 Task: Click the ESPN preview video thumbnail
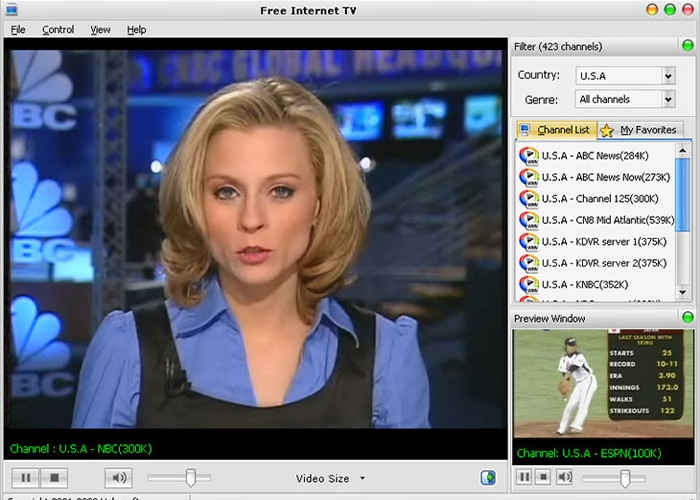[603, 384]
